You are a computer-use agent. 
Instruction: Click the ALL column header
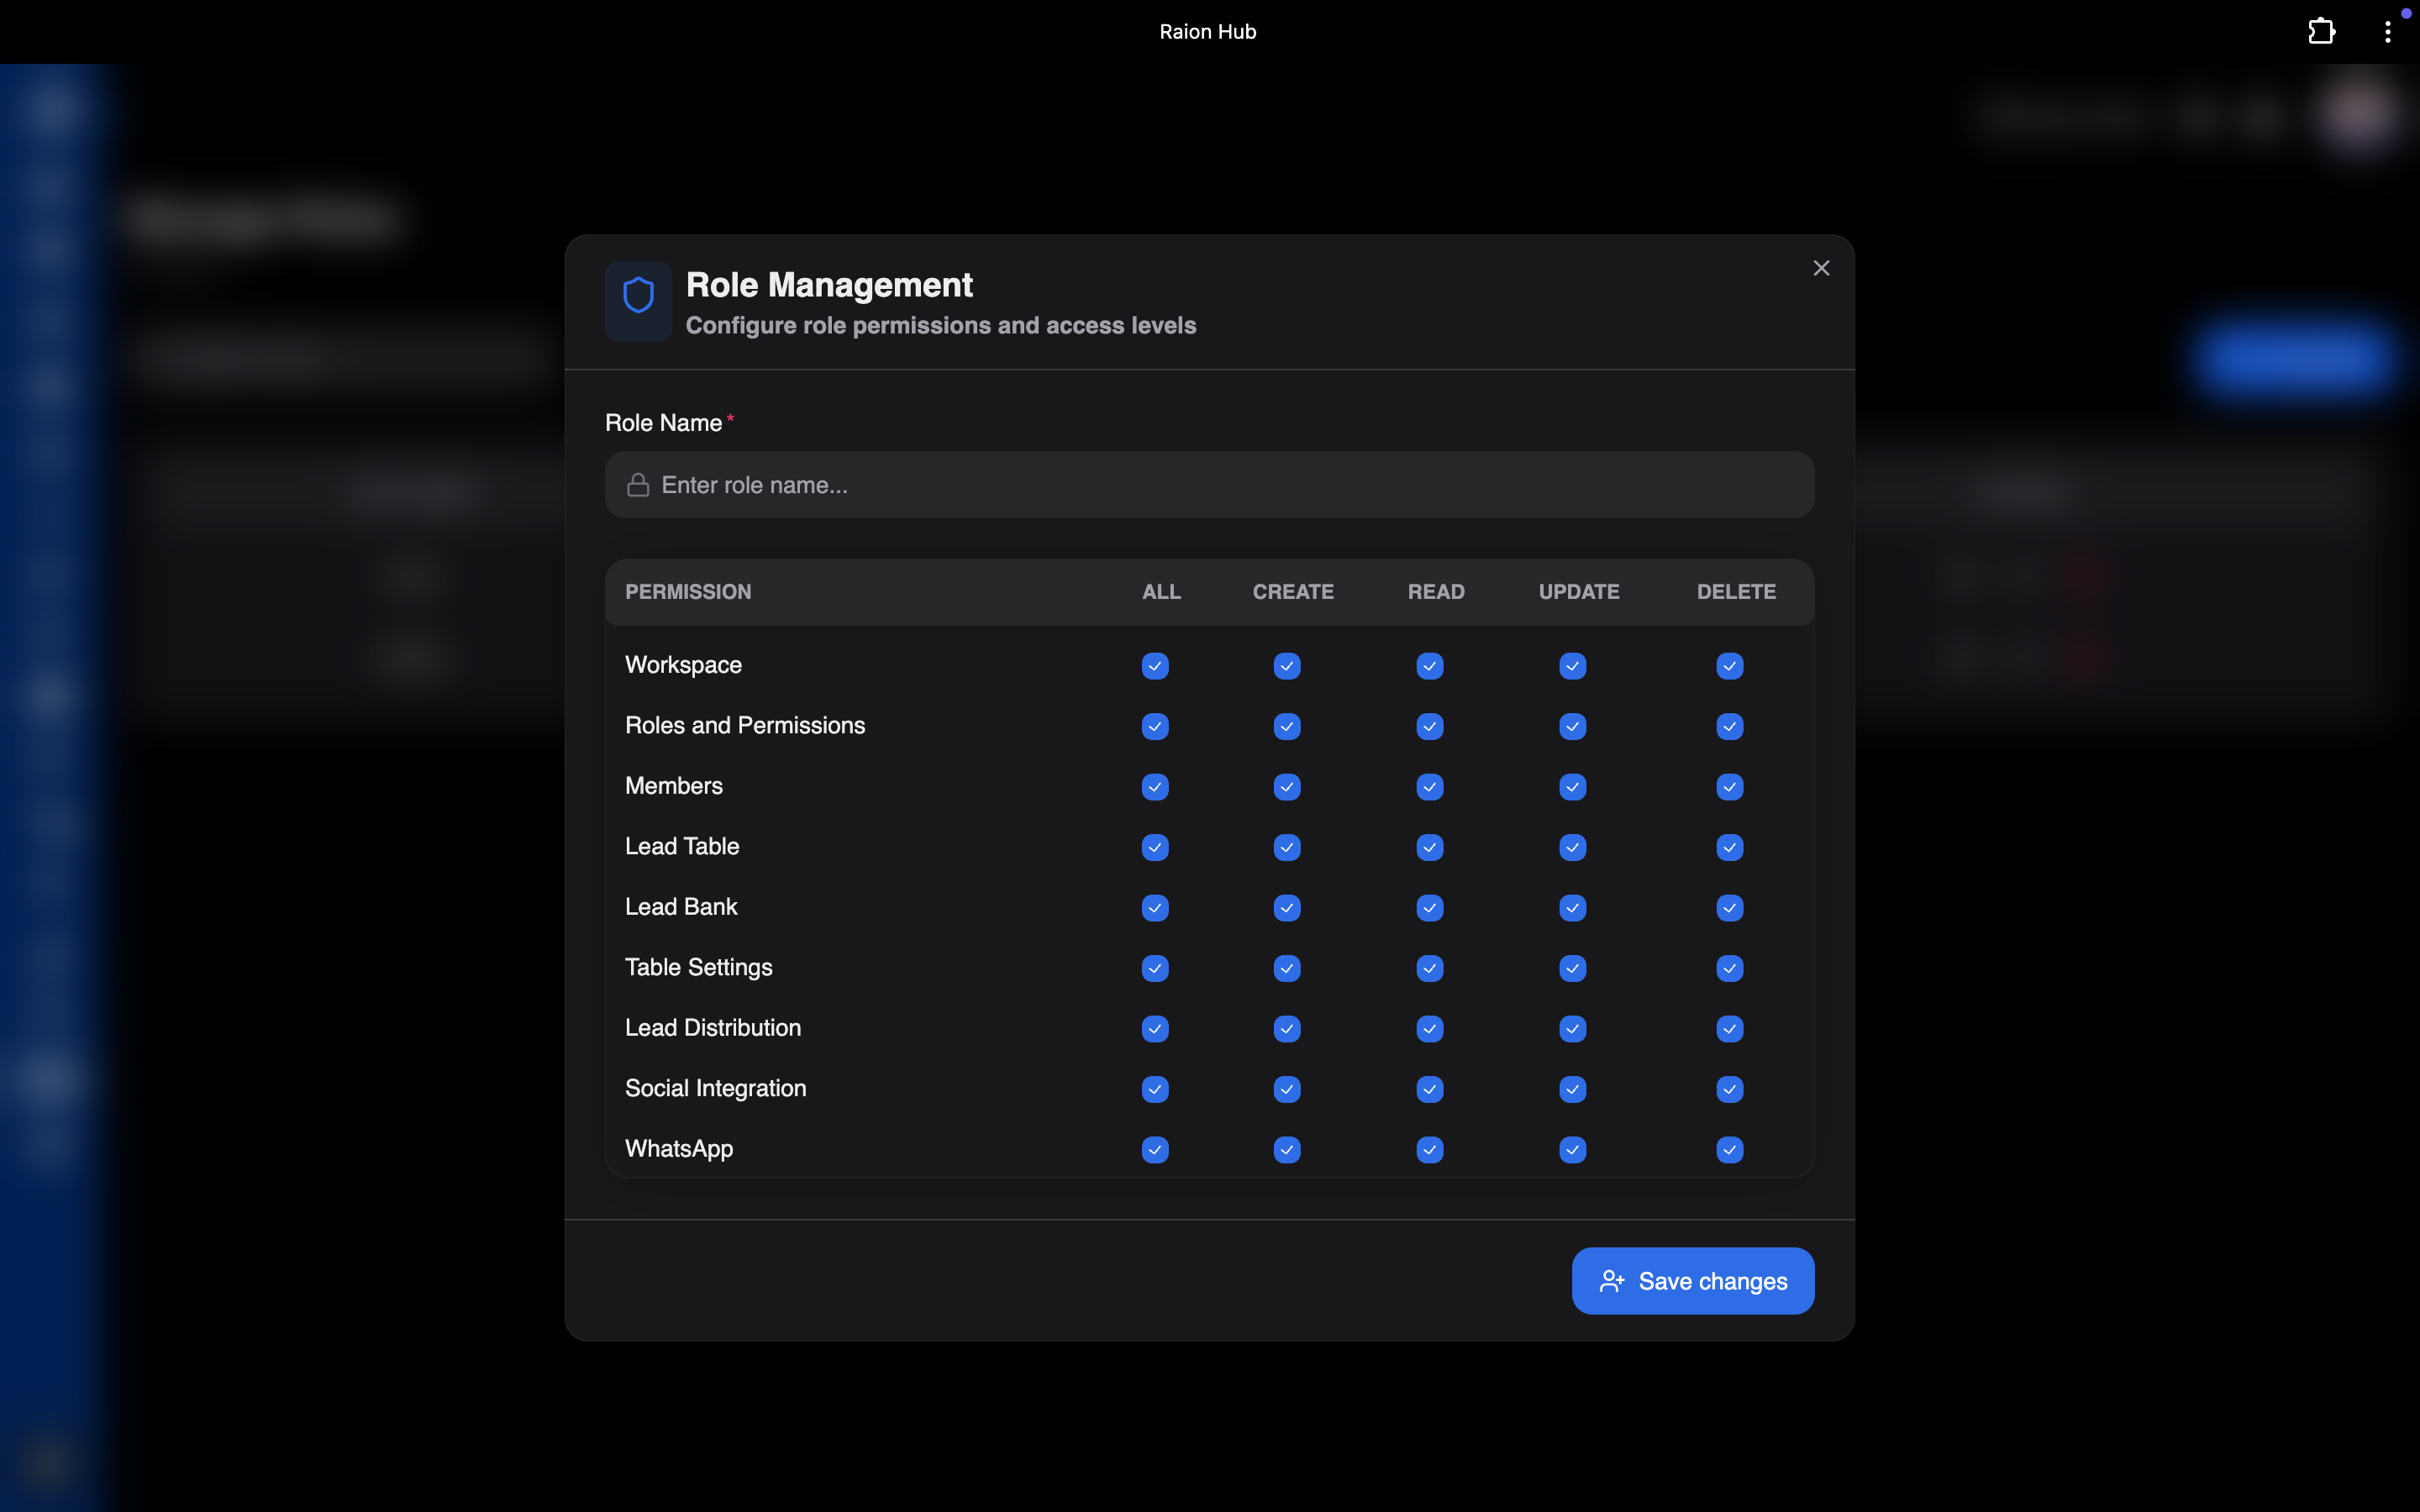[x=1161, y=592]
